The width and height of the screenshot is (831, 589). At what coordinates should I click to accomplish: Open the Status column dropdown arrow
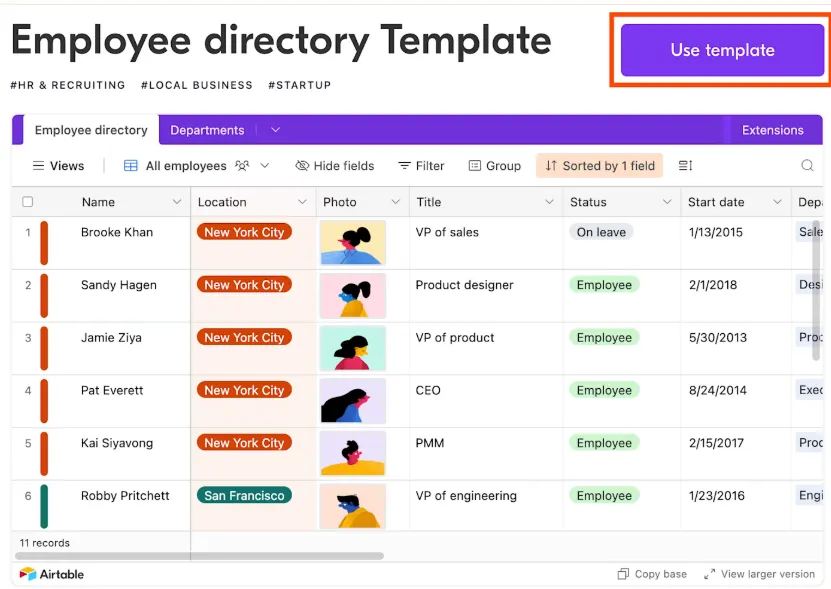coord(667,202)
